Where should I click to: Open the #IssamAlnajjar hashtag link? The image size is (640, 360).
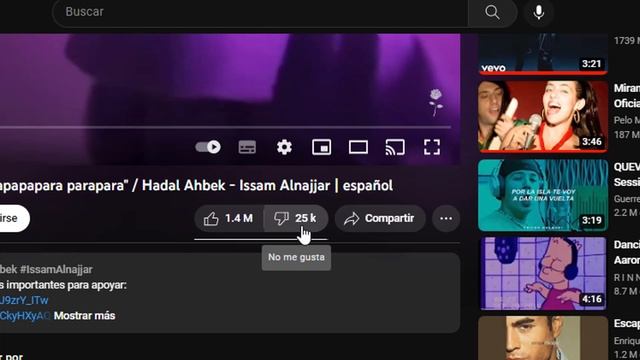[x=56, y=269]
